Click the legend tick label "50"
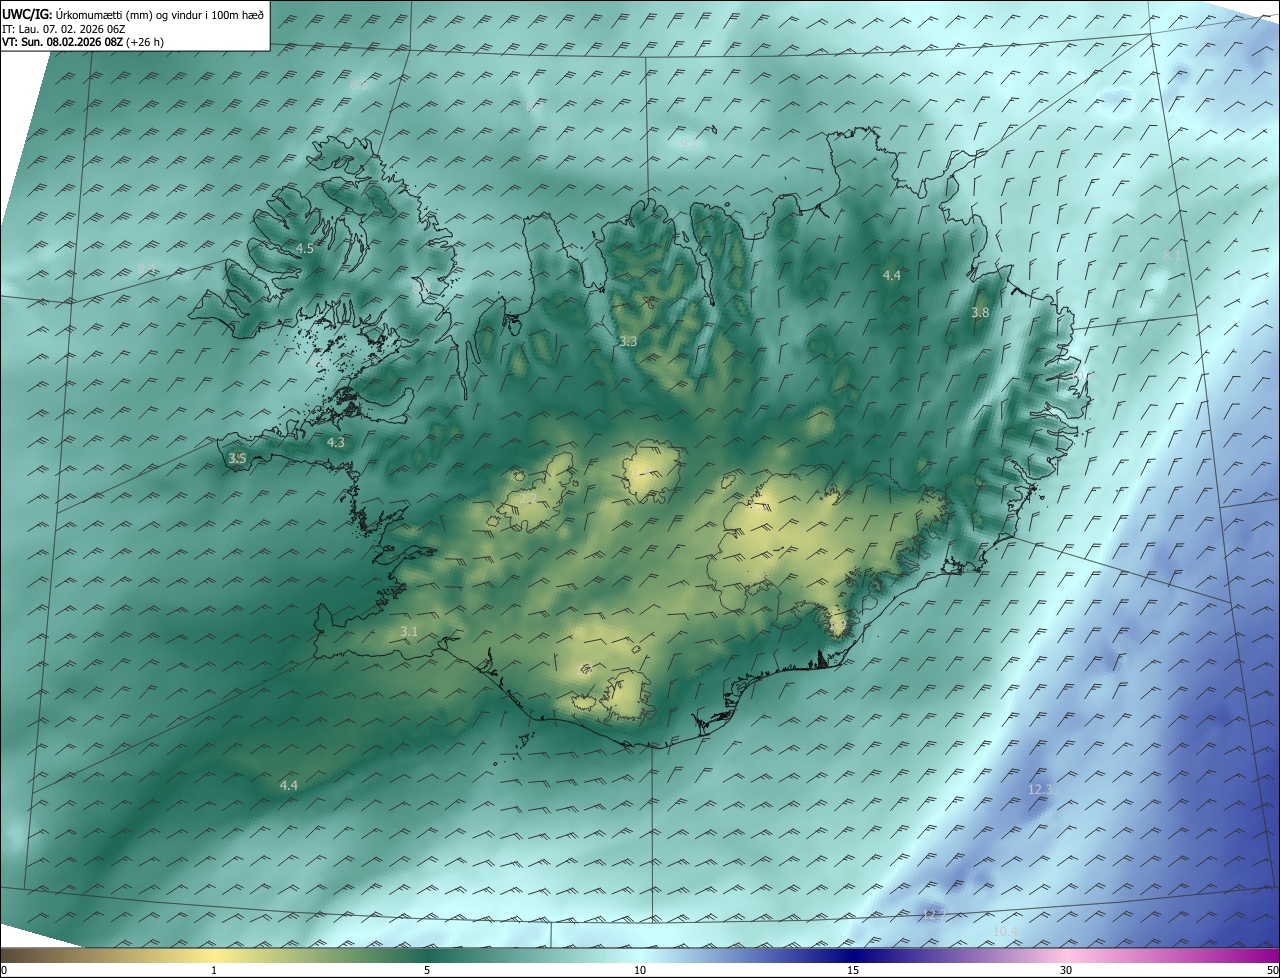Screen dimensions: 1280x978 click(x=1272, y=970)
